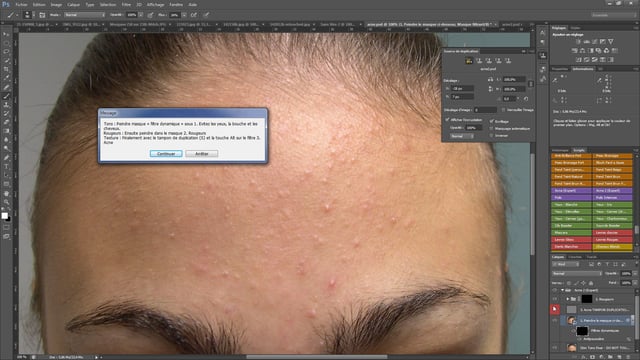Enable Masquage automatique checkbox

click(x=491, y=128)
